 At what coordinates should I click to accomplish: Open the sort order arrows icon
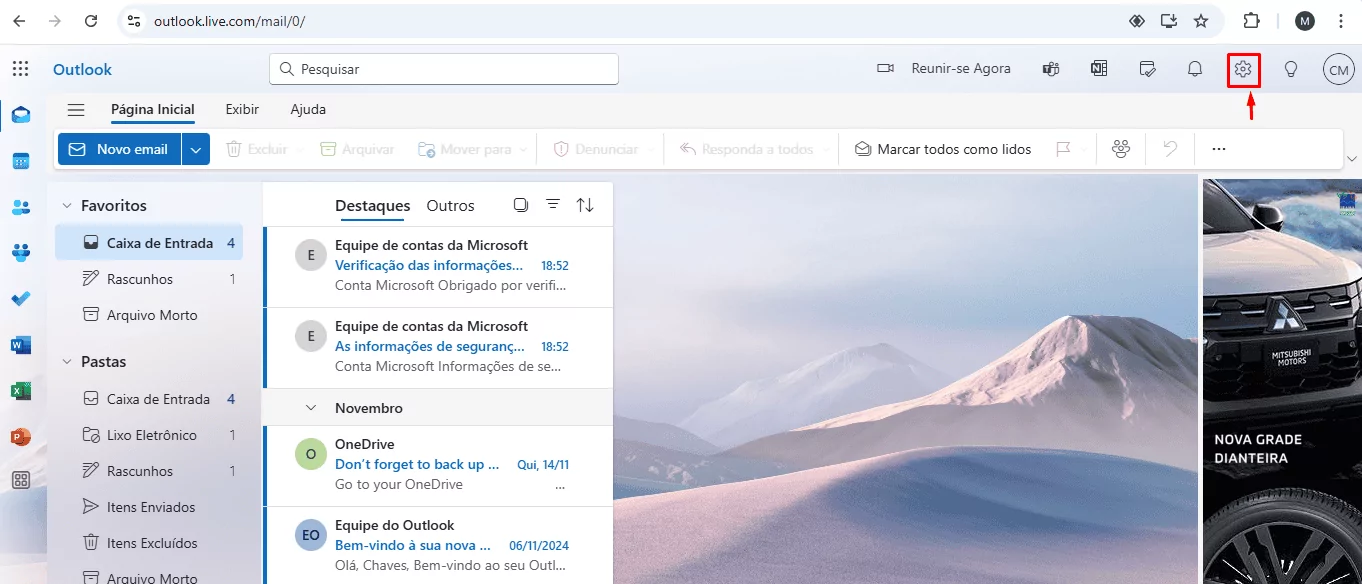tap(585, 205)
